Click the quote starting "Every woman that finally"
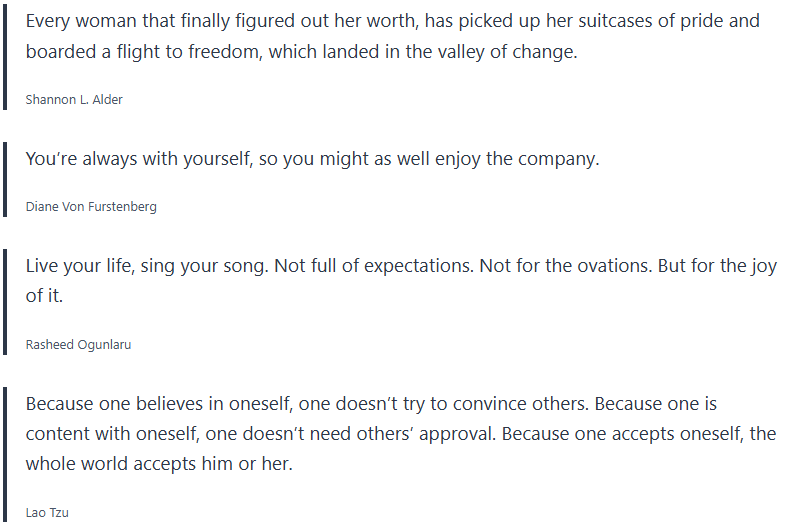The width and height of the screenshot is (808, 529). [x=392, y=36]
